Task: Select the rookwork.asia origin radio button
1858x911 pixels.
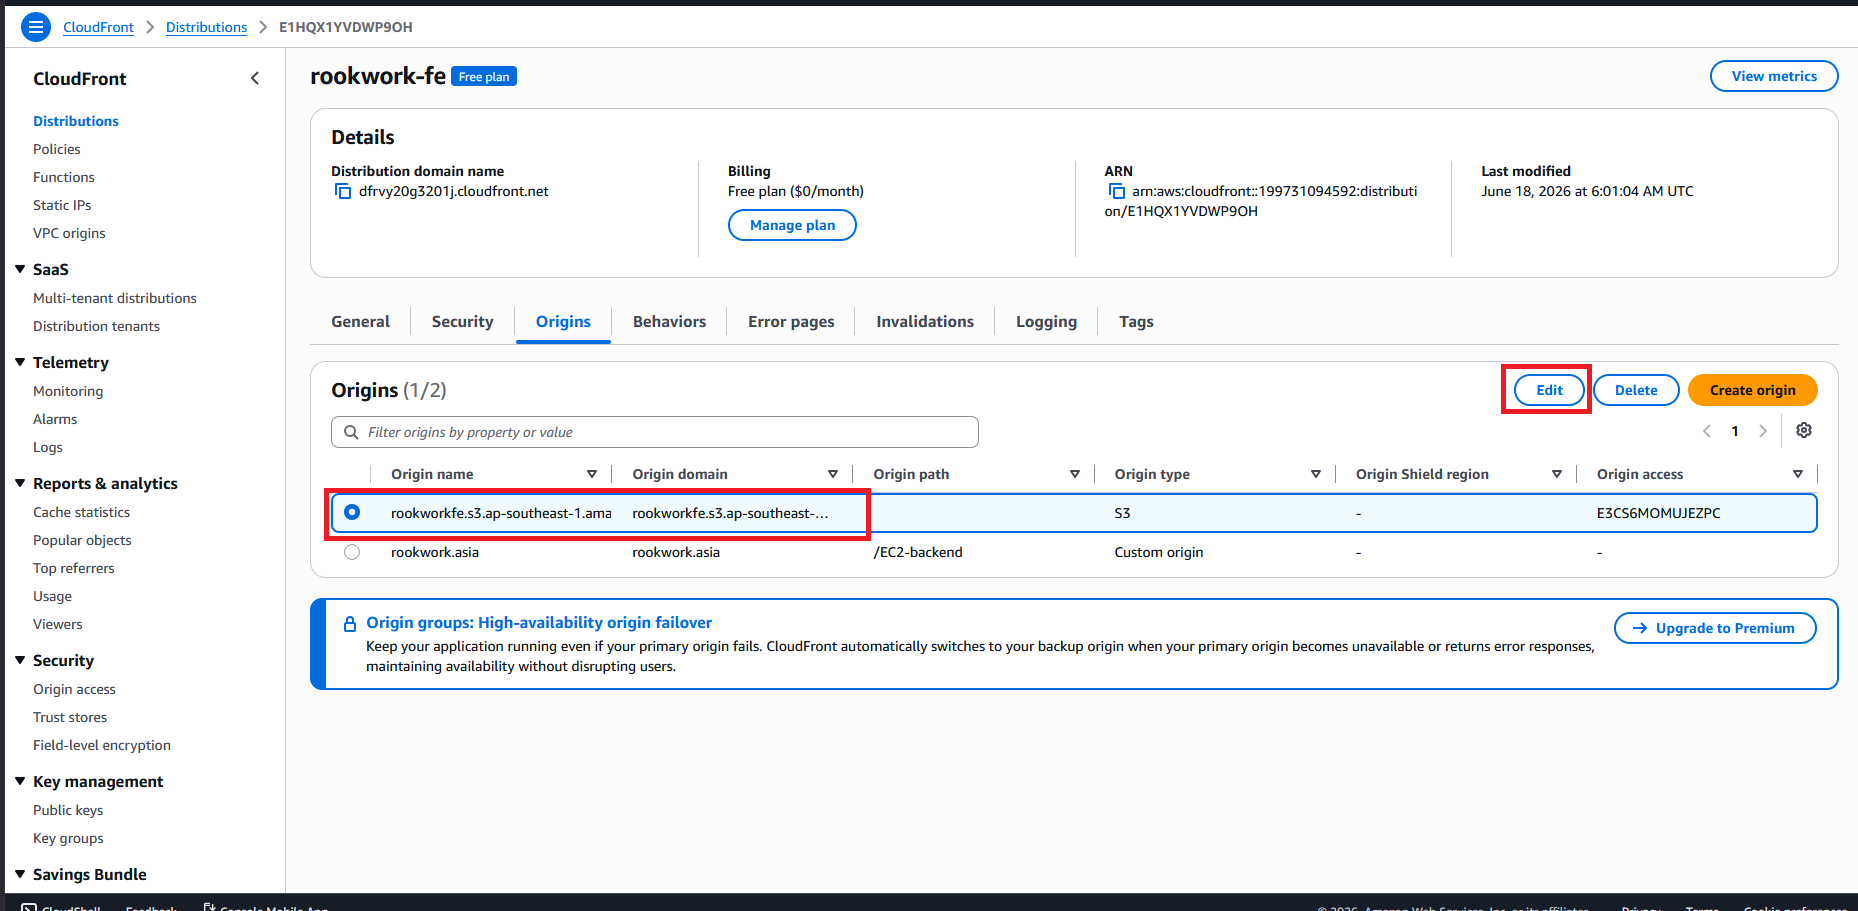Action: pos(352,552)
